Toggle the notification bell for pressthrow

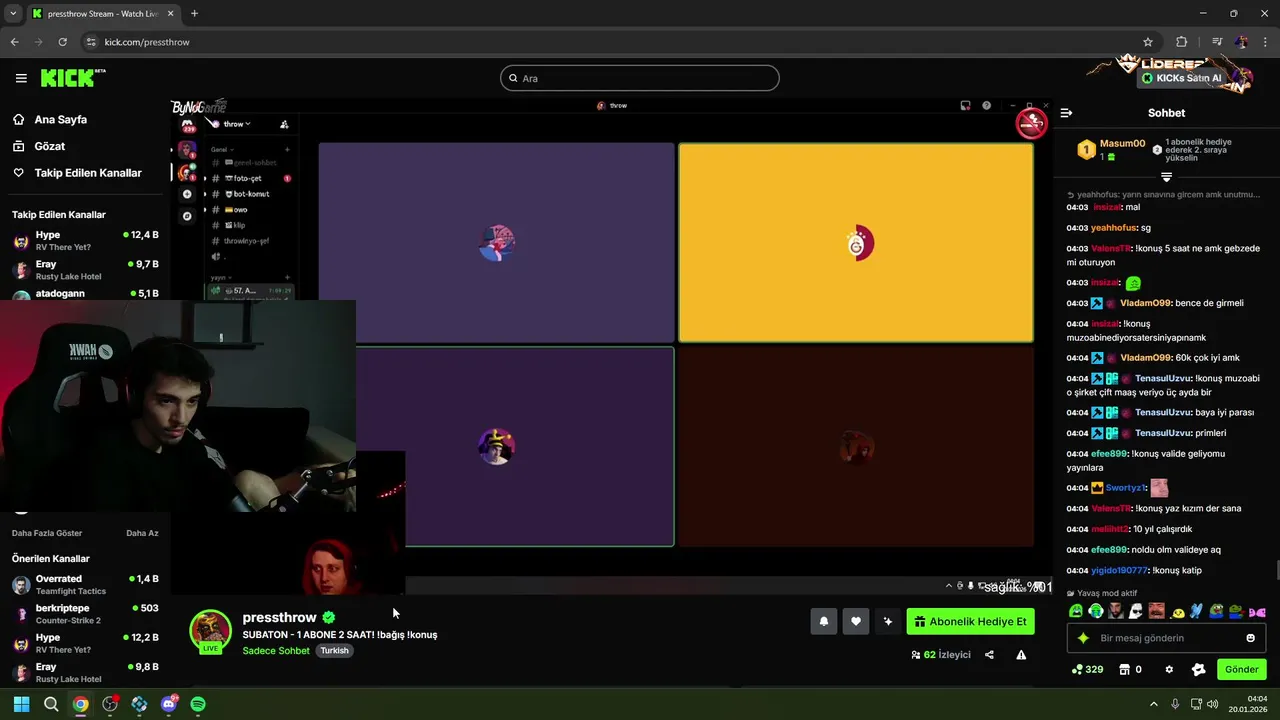(824, 622)
